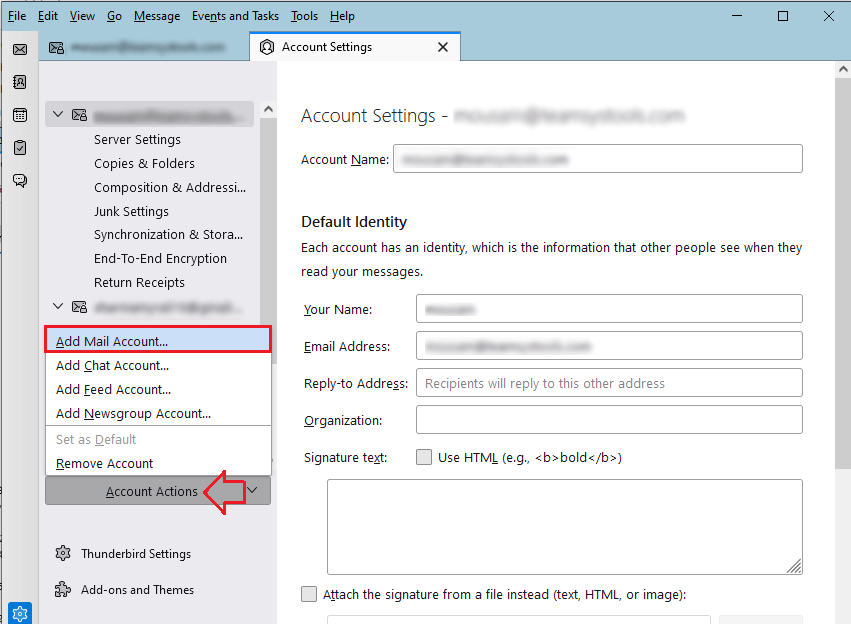The image size is (851, 624).
Task: Open the Tasks sidebar icon
Action: click(20, 148)
